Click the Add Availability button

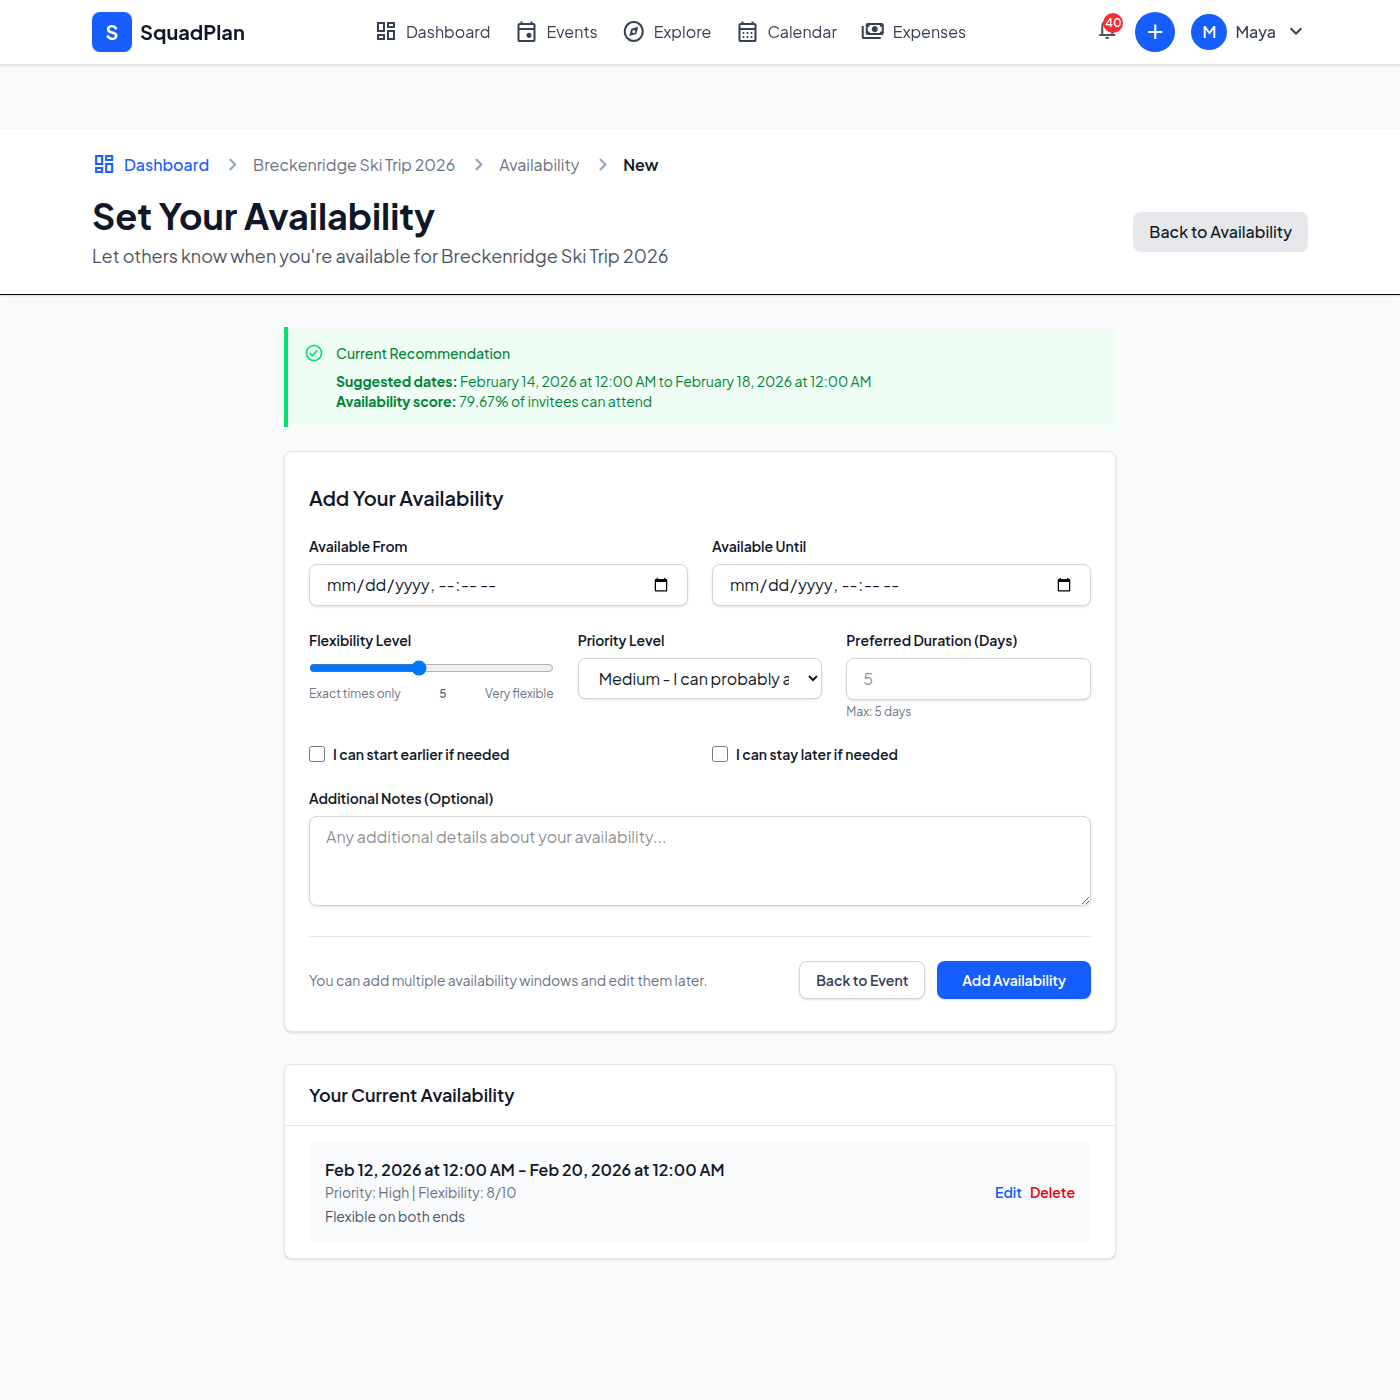pos(1013,980)
